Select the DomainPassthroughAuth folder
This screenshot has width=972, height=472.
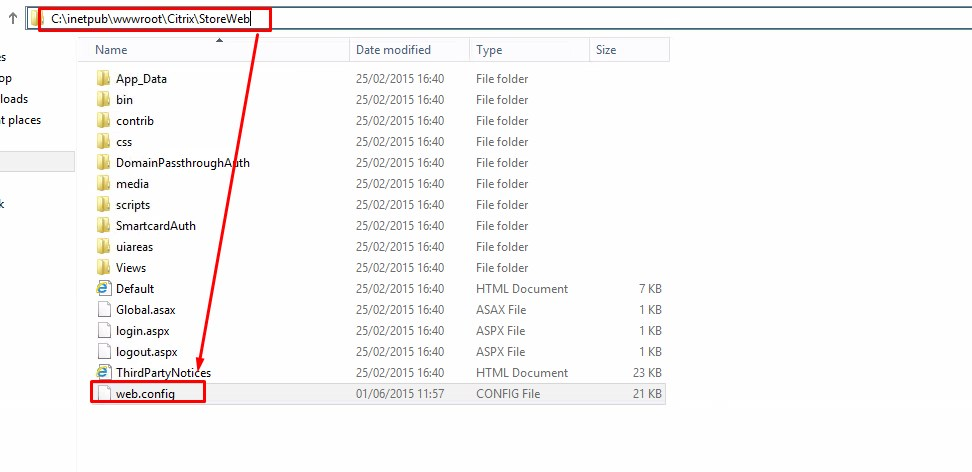pos(182,163)
